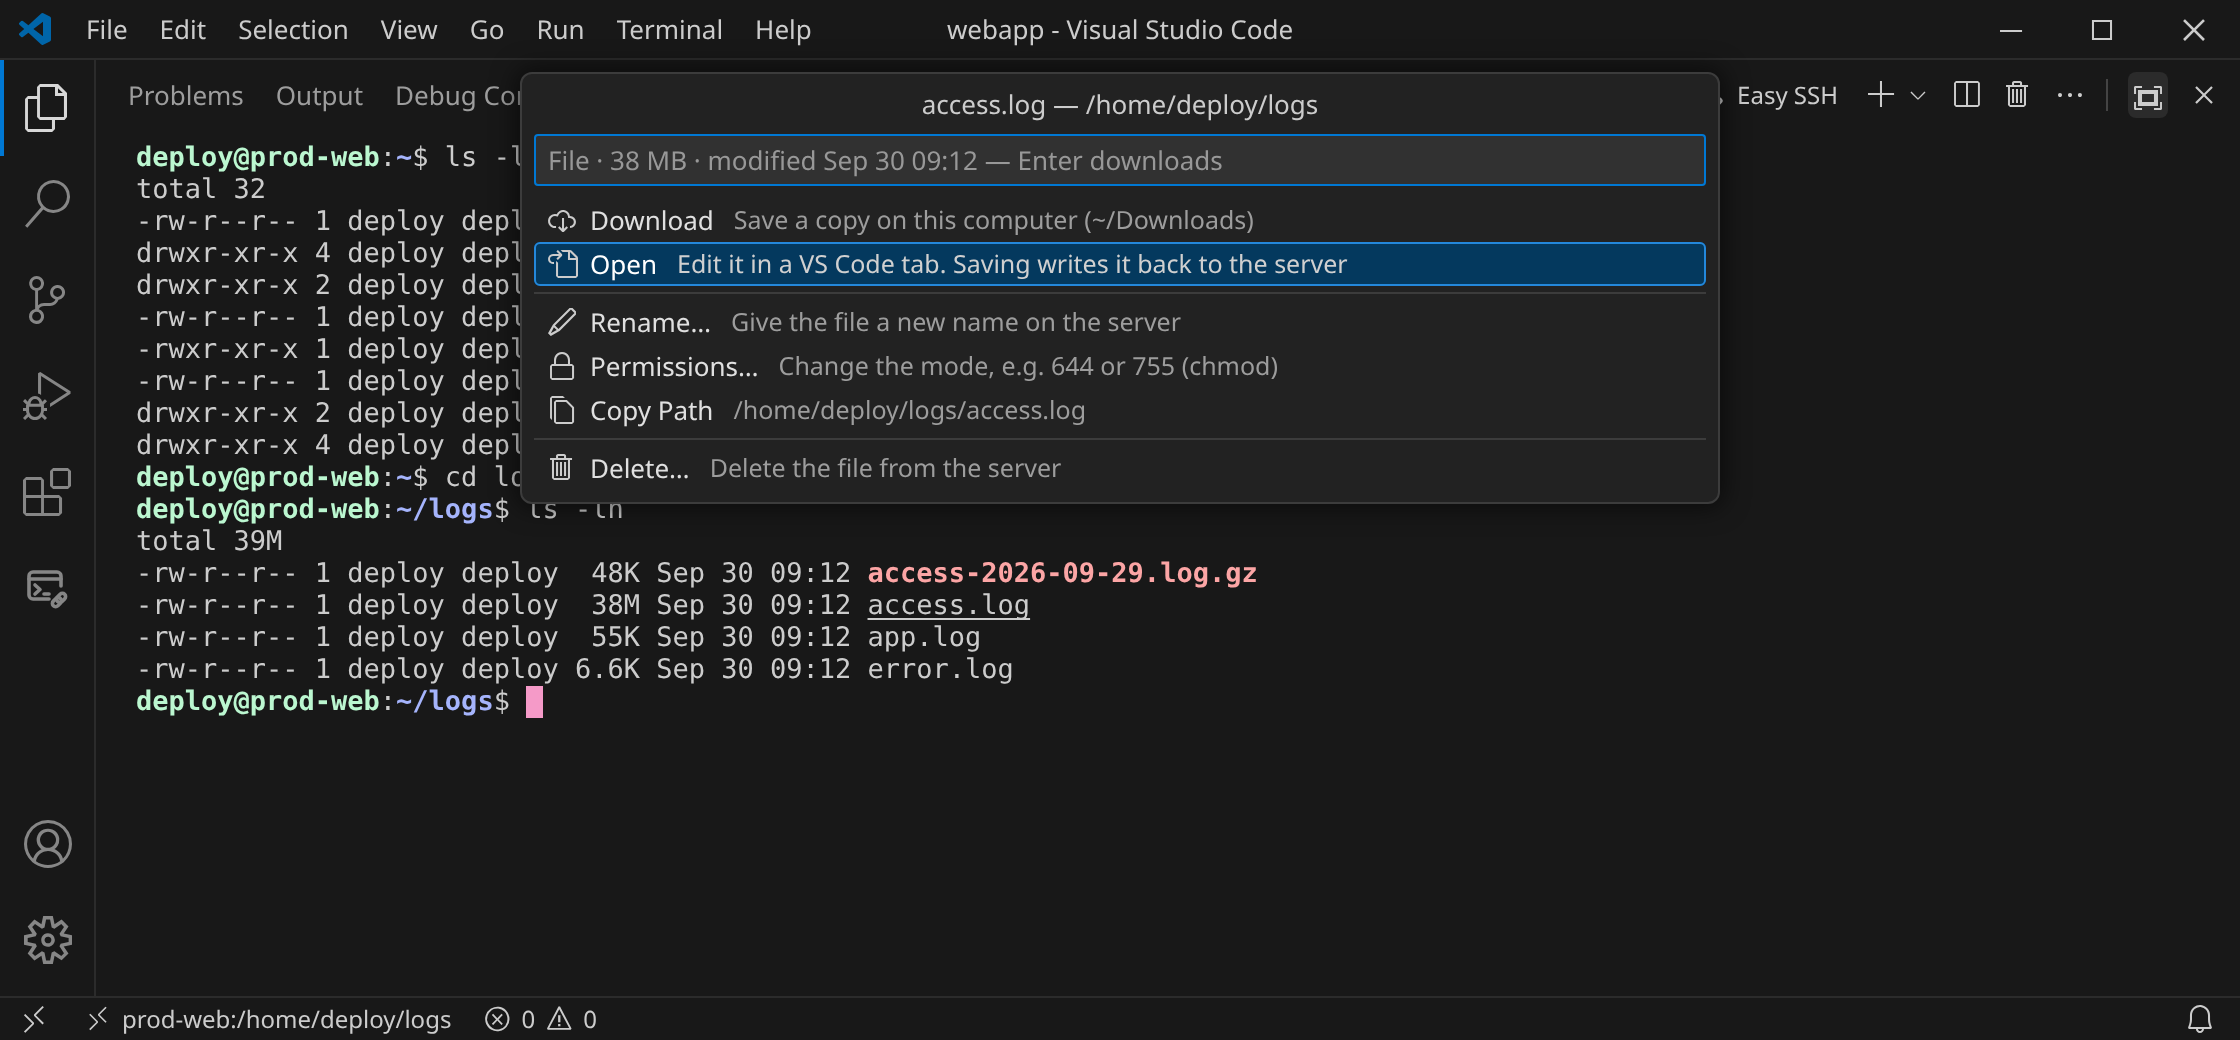Click the remote window indicator in status bar
Viewport: 2240px width, 1040px height.
click(34, 1019)
